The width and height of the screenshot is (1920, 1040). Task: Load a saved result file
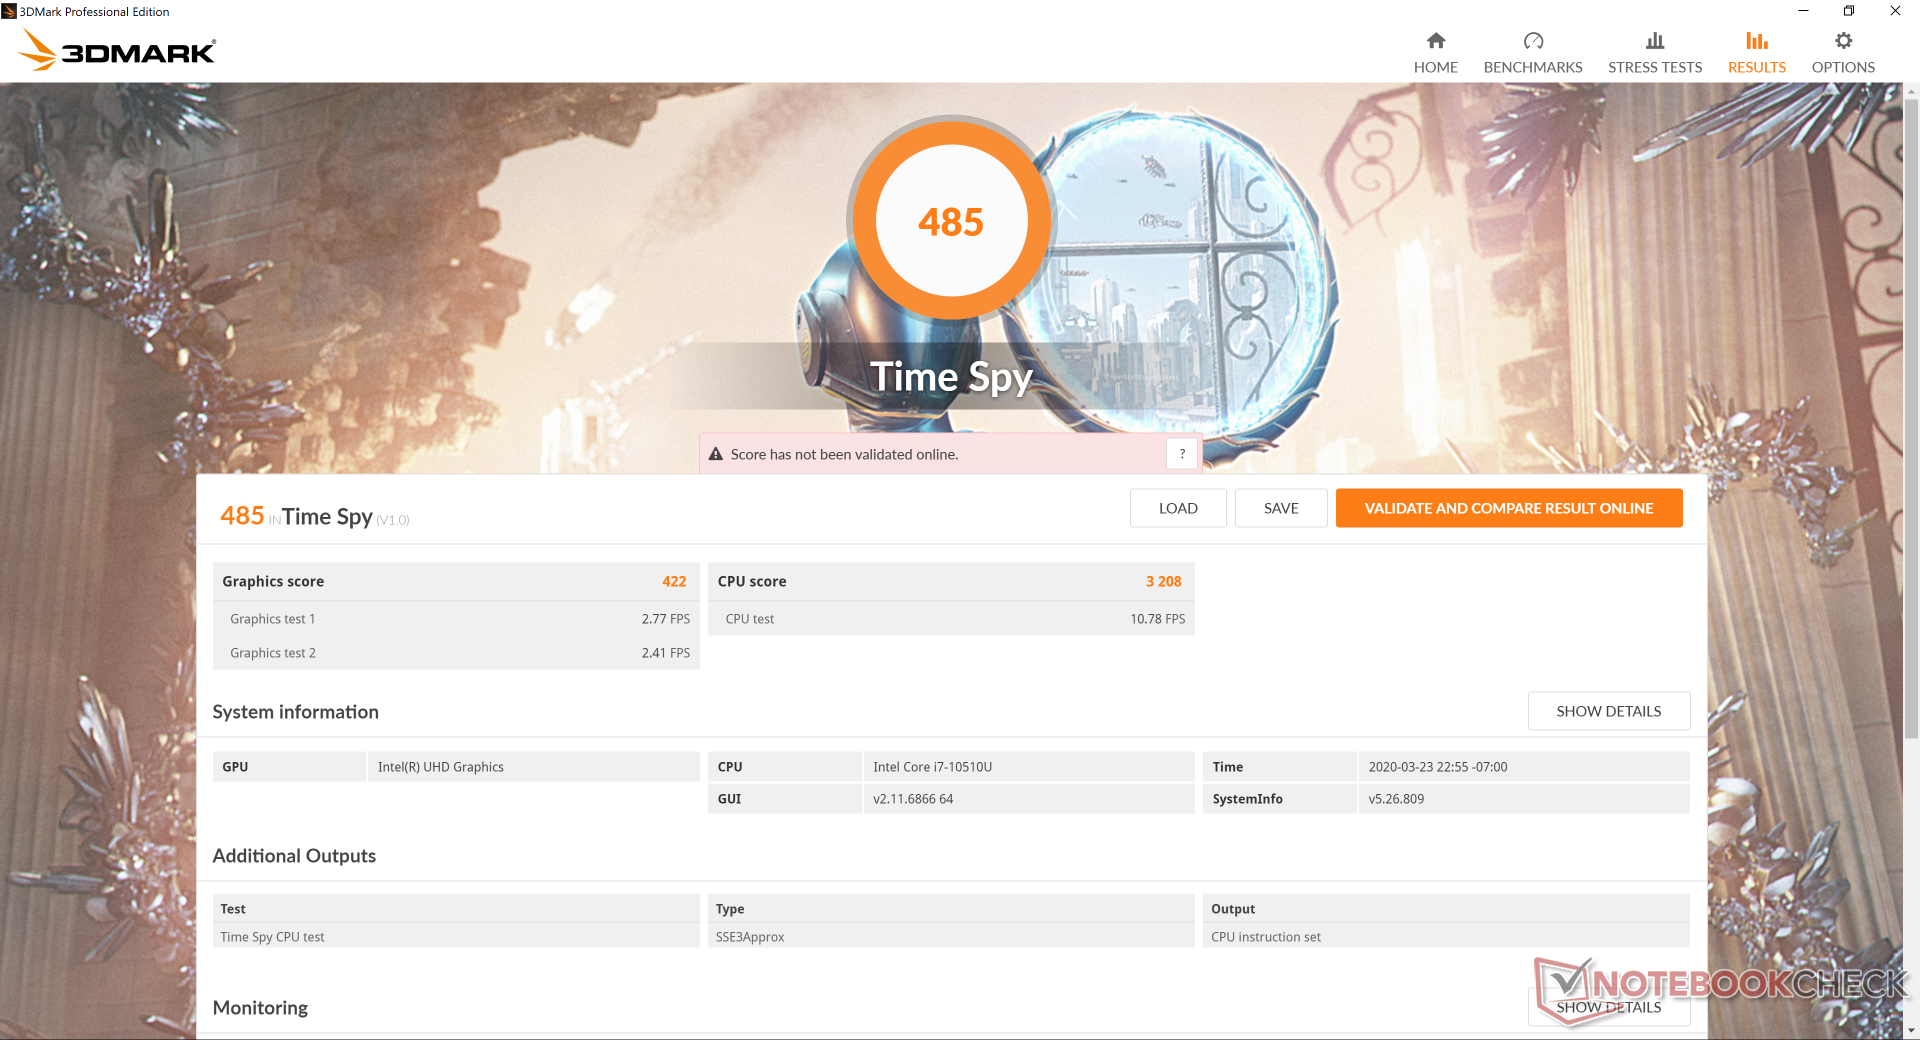point(1178,508)
